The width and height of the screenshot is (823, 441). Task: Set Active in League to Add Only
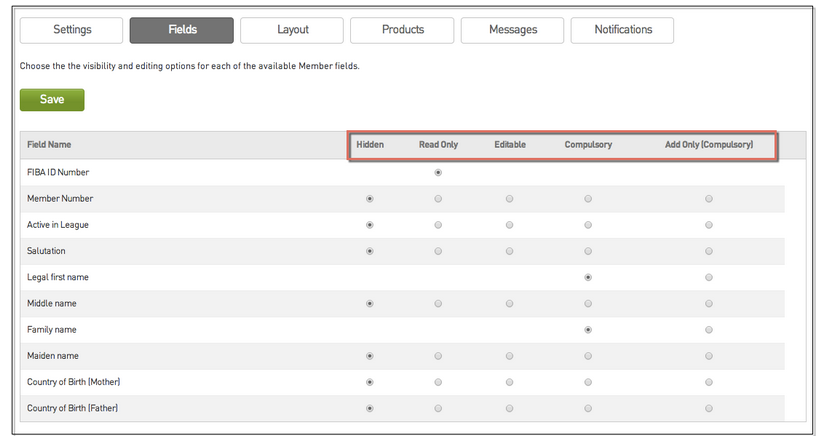pos(709,225)
